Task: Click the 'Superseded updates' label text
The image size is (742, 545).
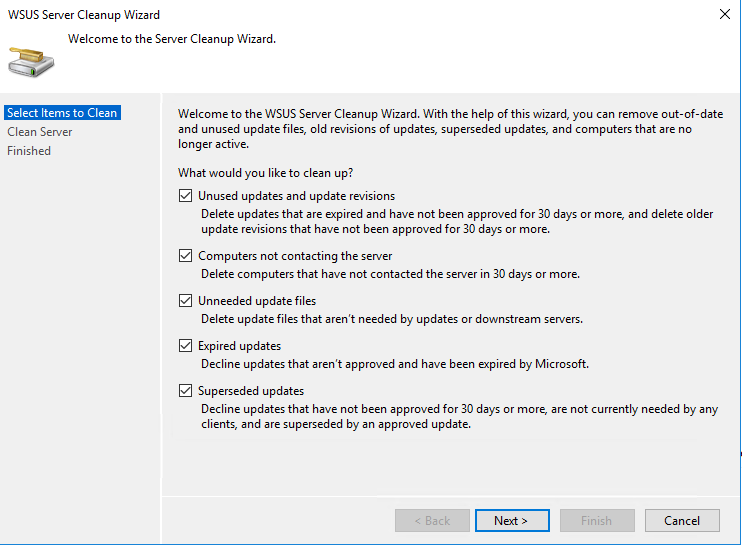Action: click(251, 391)
